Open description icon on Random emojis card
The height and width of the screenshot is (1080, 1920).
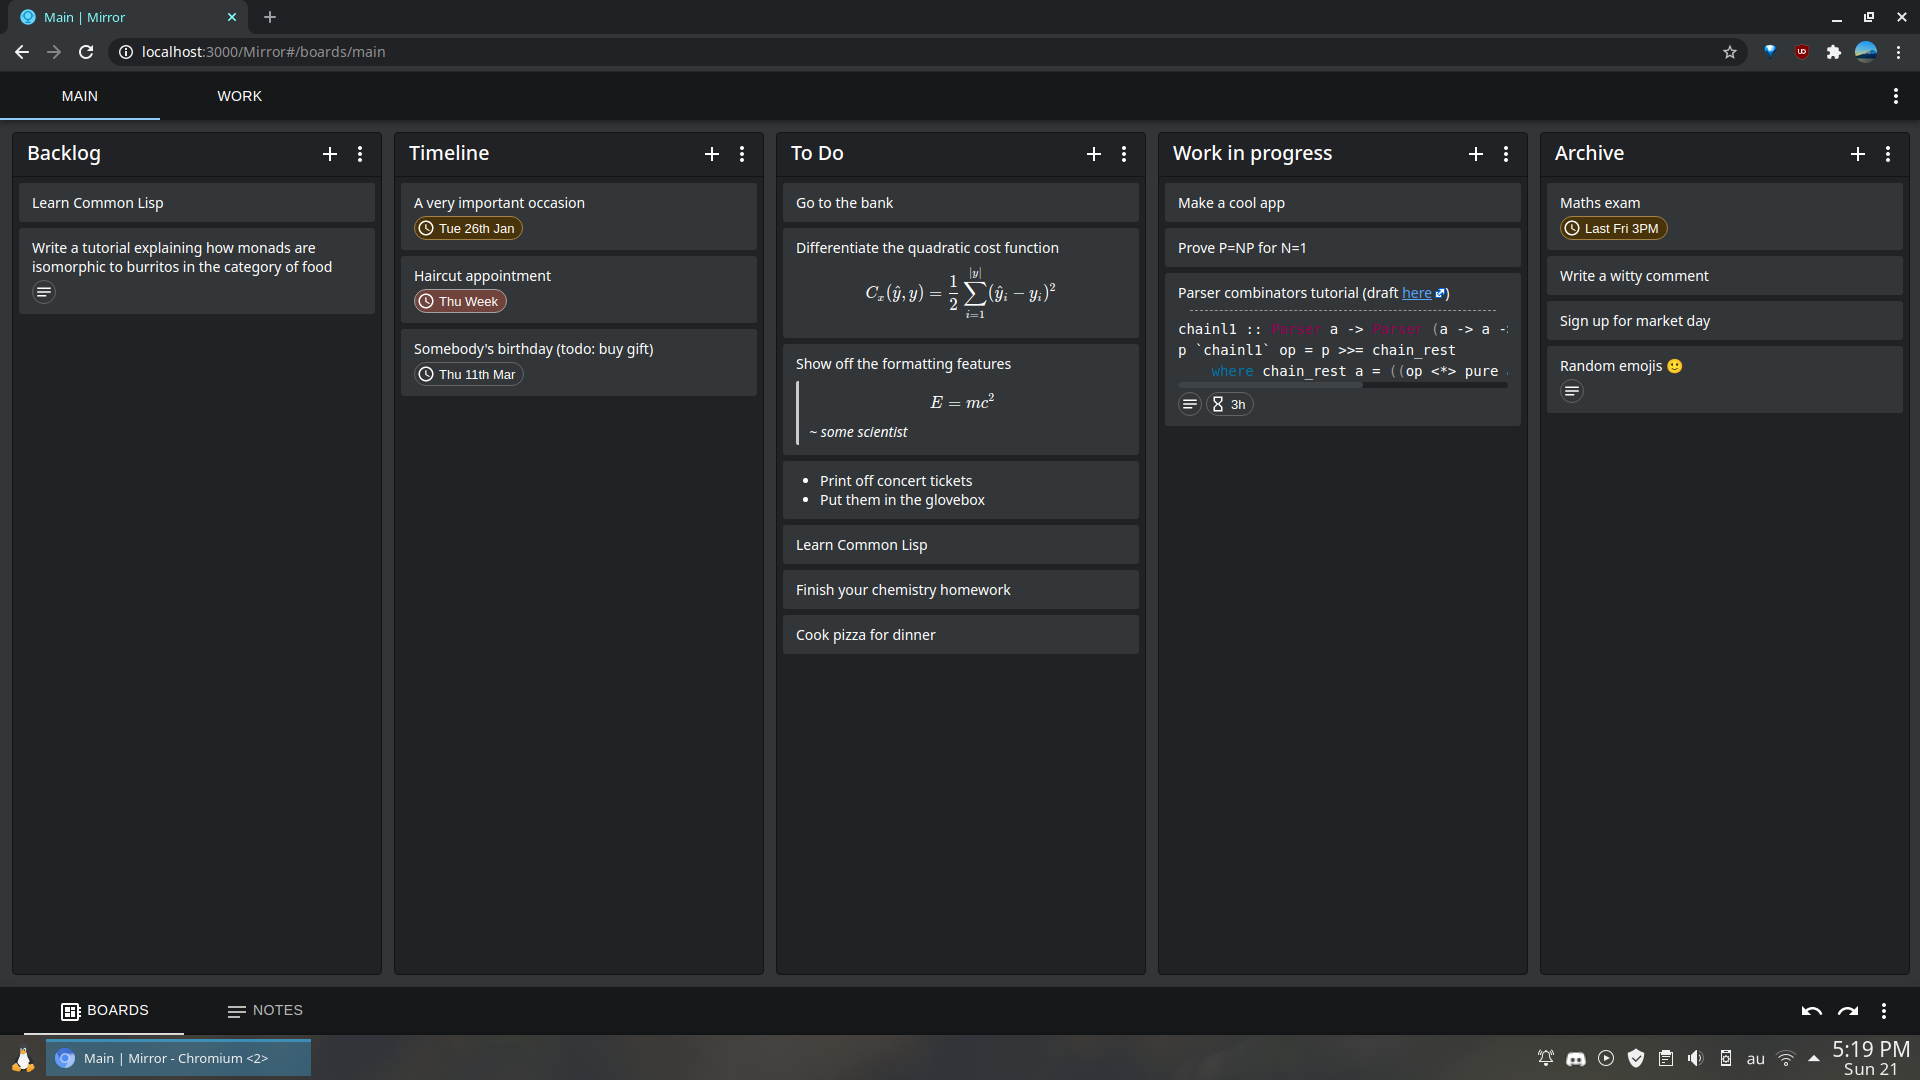1572,392
